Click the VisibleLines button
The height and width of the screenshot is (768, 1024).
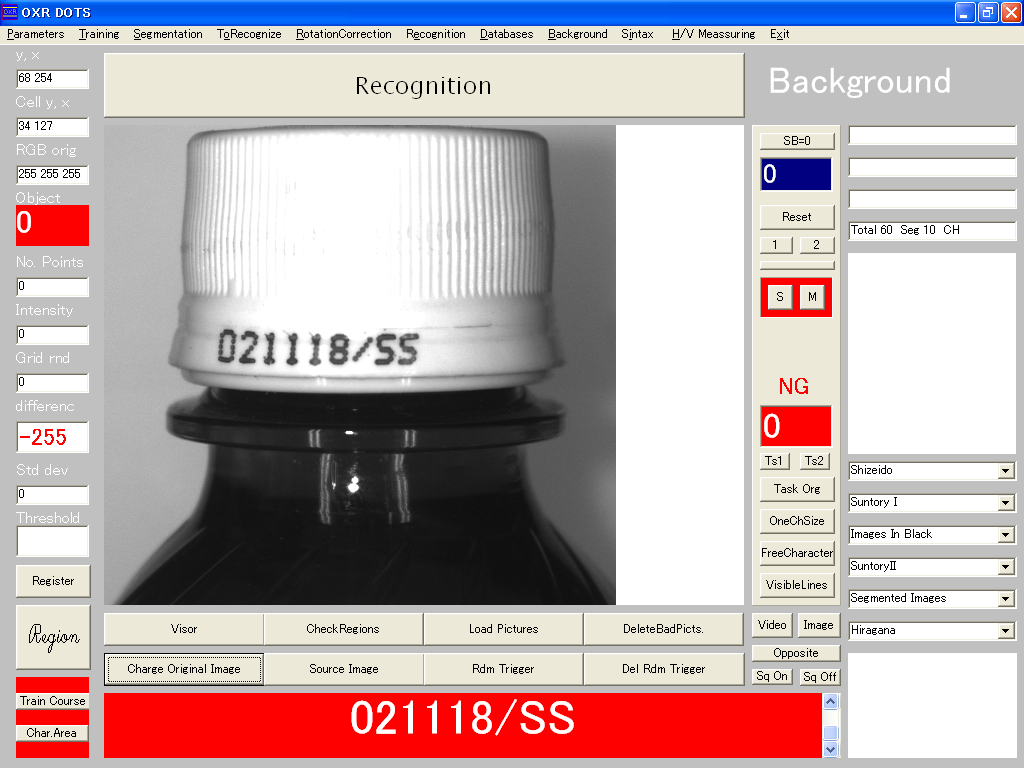pyautogui.click(x=796, y=585)
